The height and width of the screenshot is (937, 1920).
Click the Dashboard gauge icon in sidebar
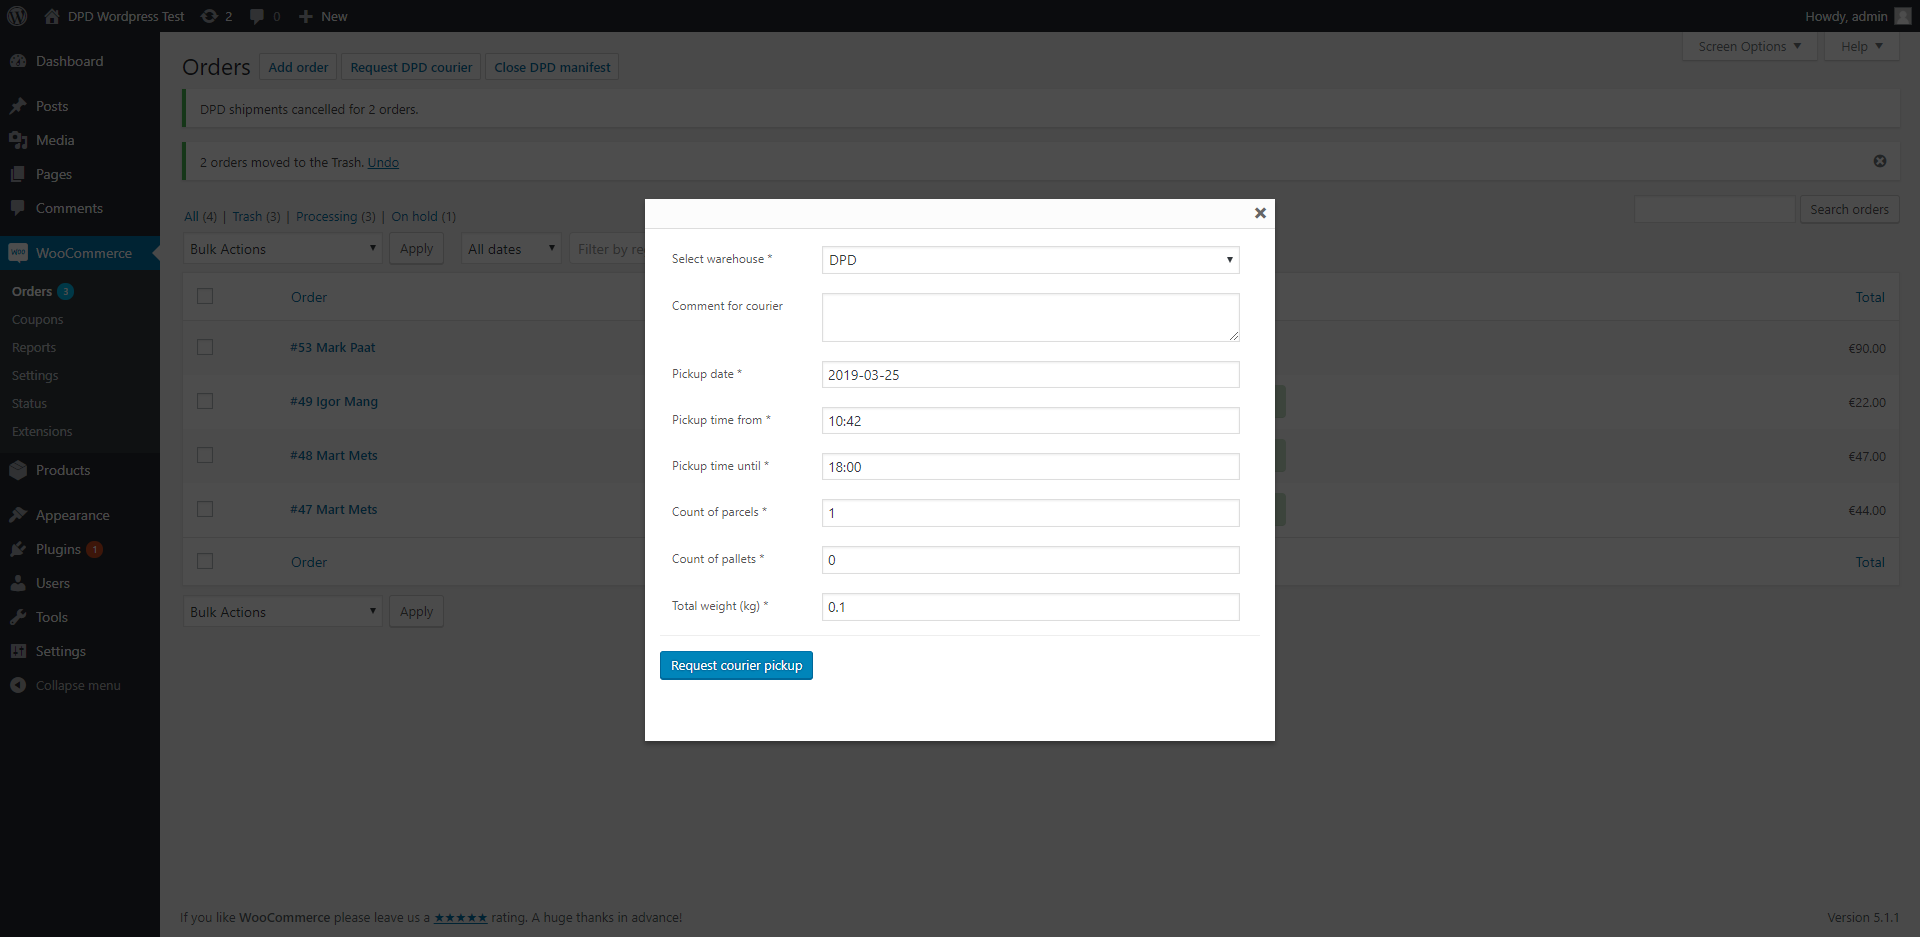pyautogui.click(x=18, y=61)
